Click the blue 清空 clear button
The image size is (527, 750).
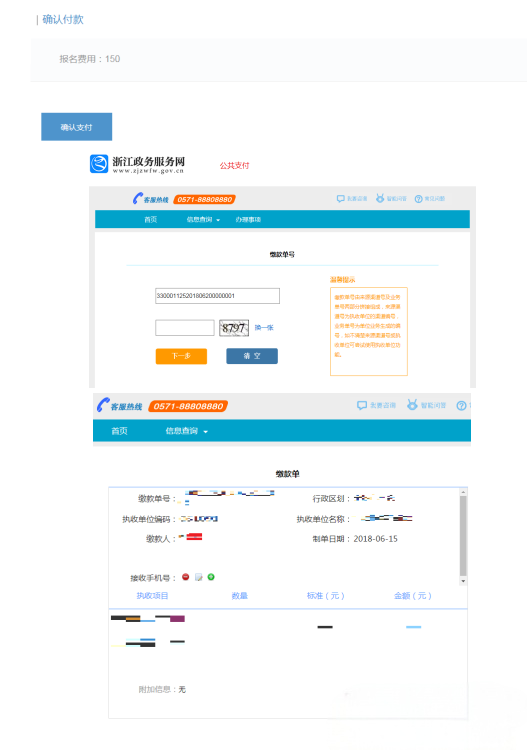252,356
